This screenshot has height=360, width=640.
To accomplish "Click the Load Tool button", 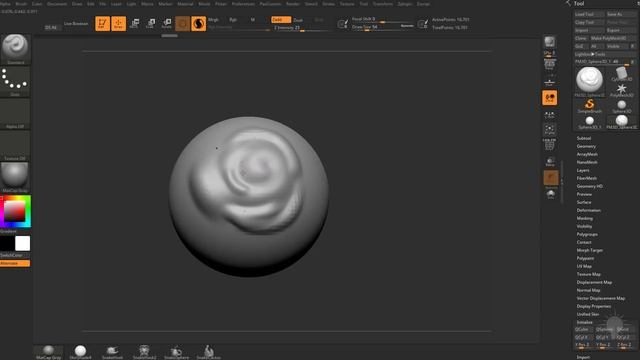I will tap(589, 14).
